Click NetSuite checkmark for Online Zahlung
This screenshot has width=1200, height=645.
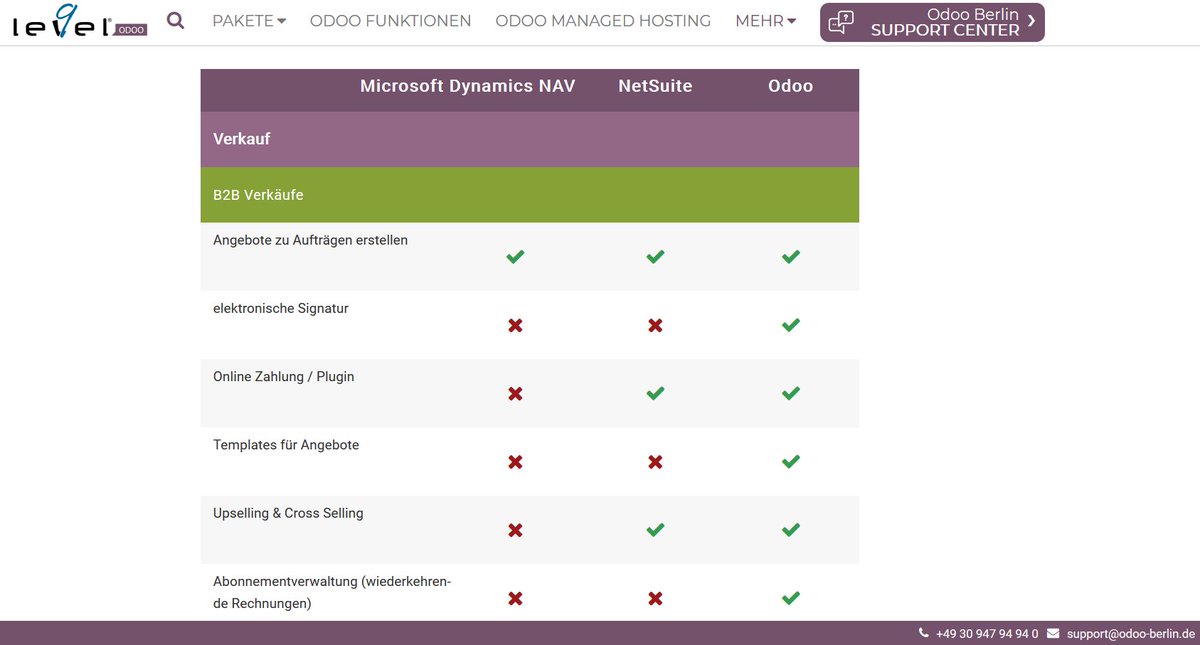(655, 393)
